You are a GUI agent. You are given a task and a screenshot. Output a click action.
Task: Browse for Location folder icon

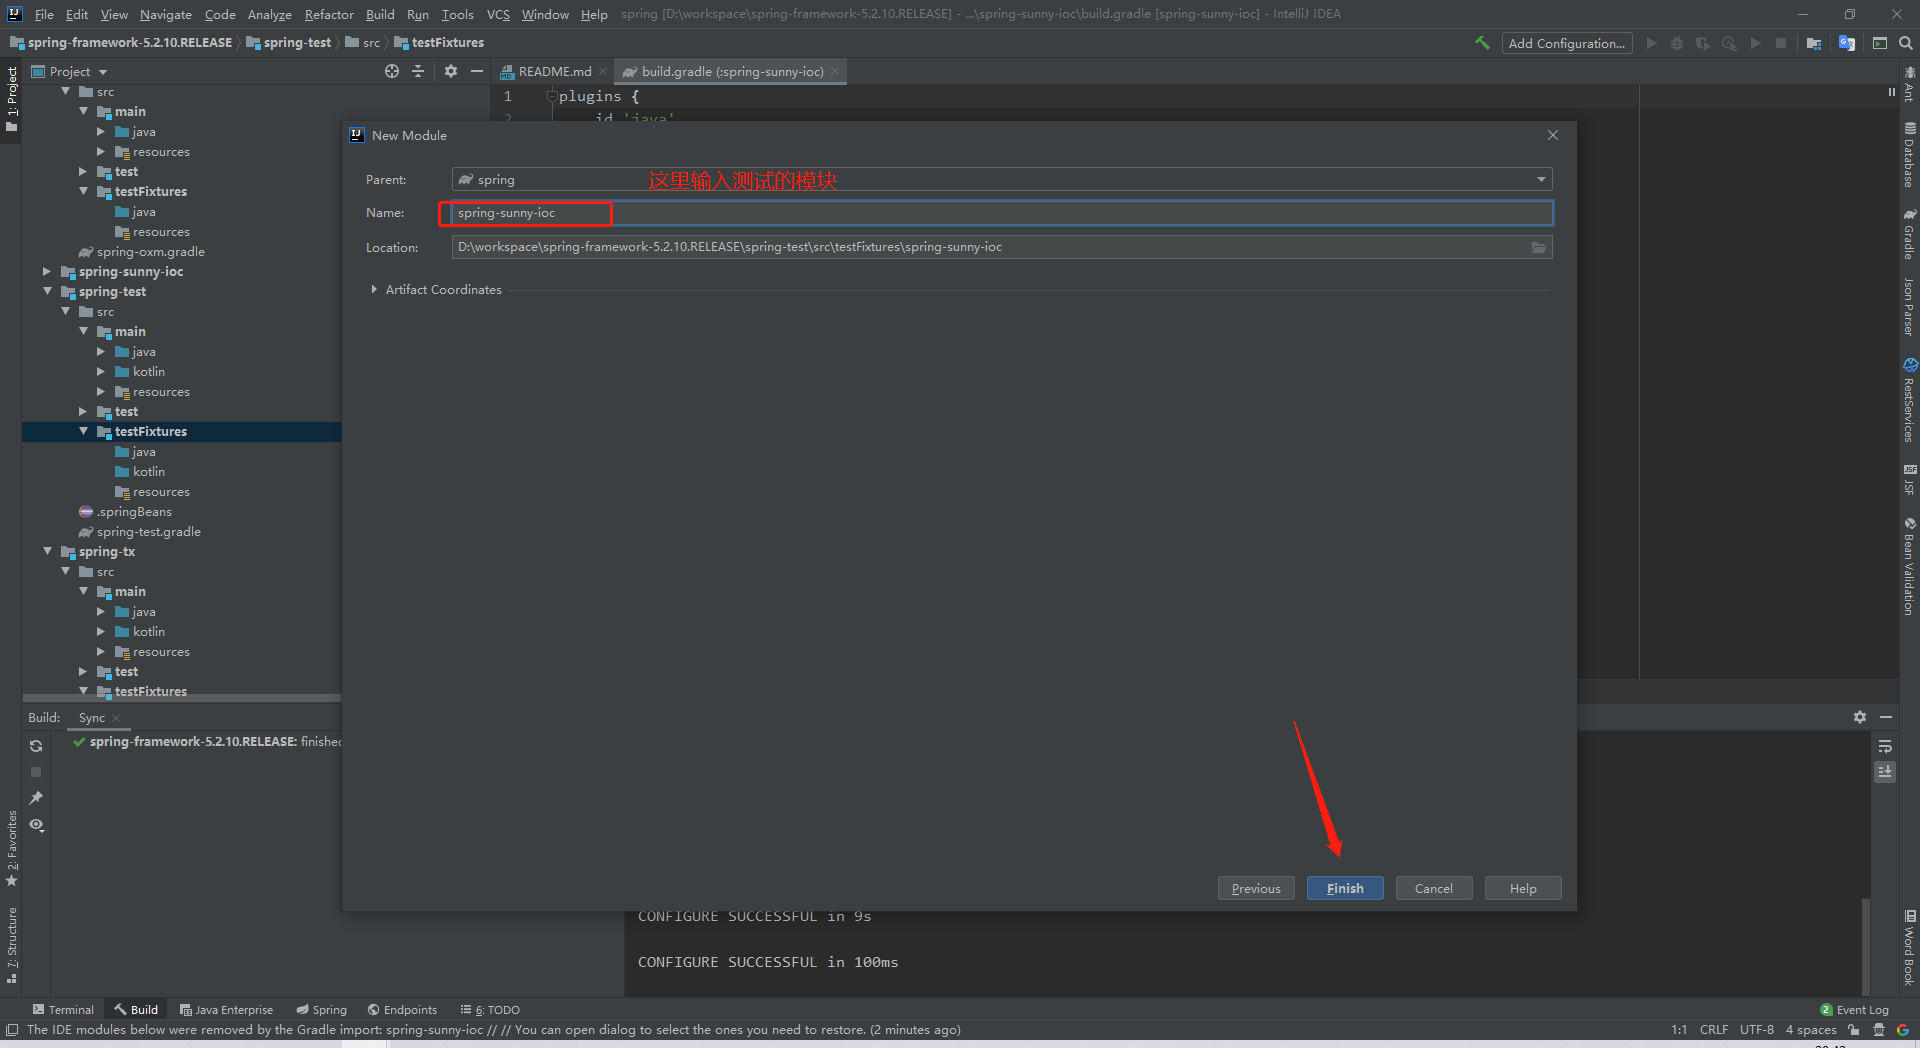[x=1539, y=247]
